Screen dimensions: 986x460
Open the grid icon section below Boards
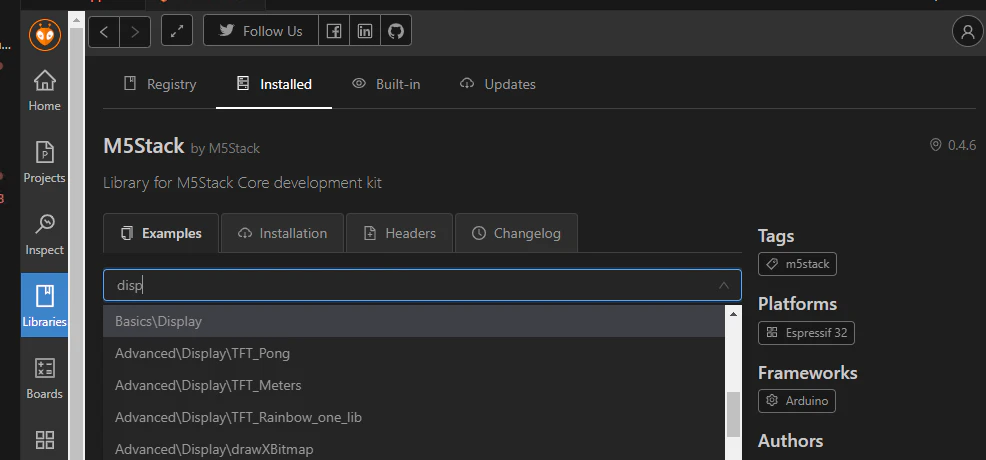click(x=45, y=440)
